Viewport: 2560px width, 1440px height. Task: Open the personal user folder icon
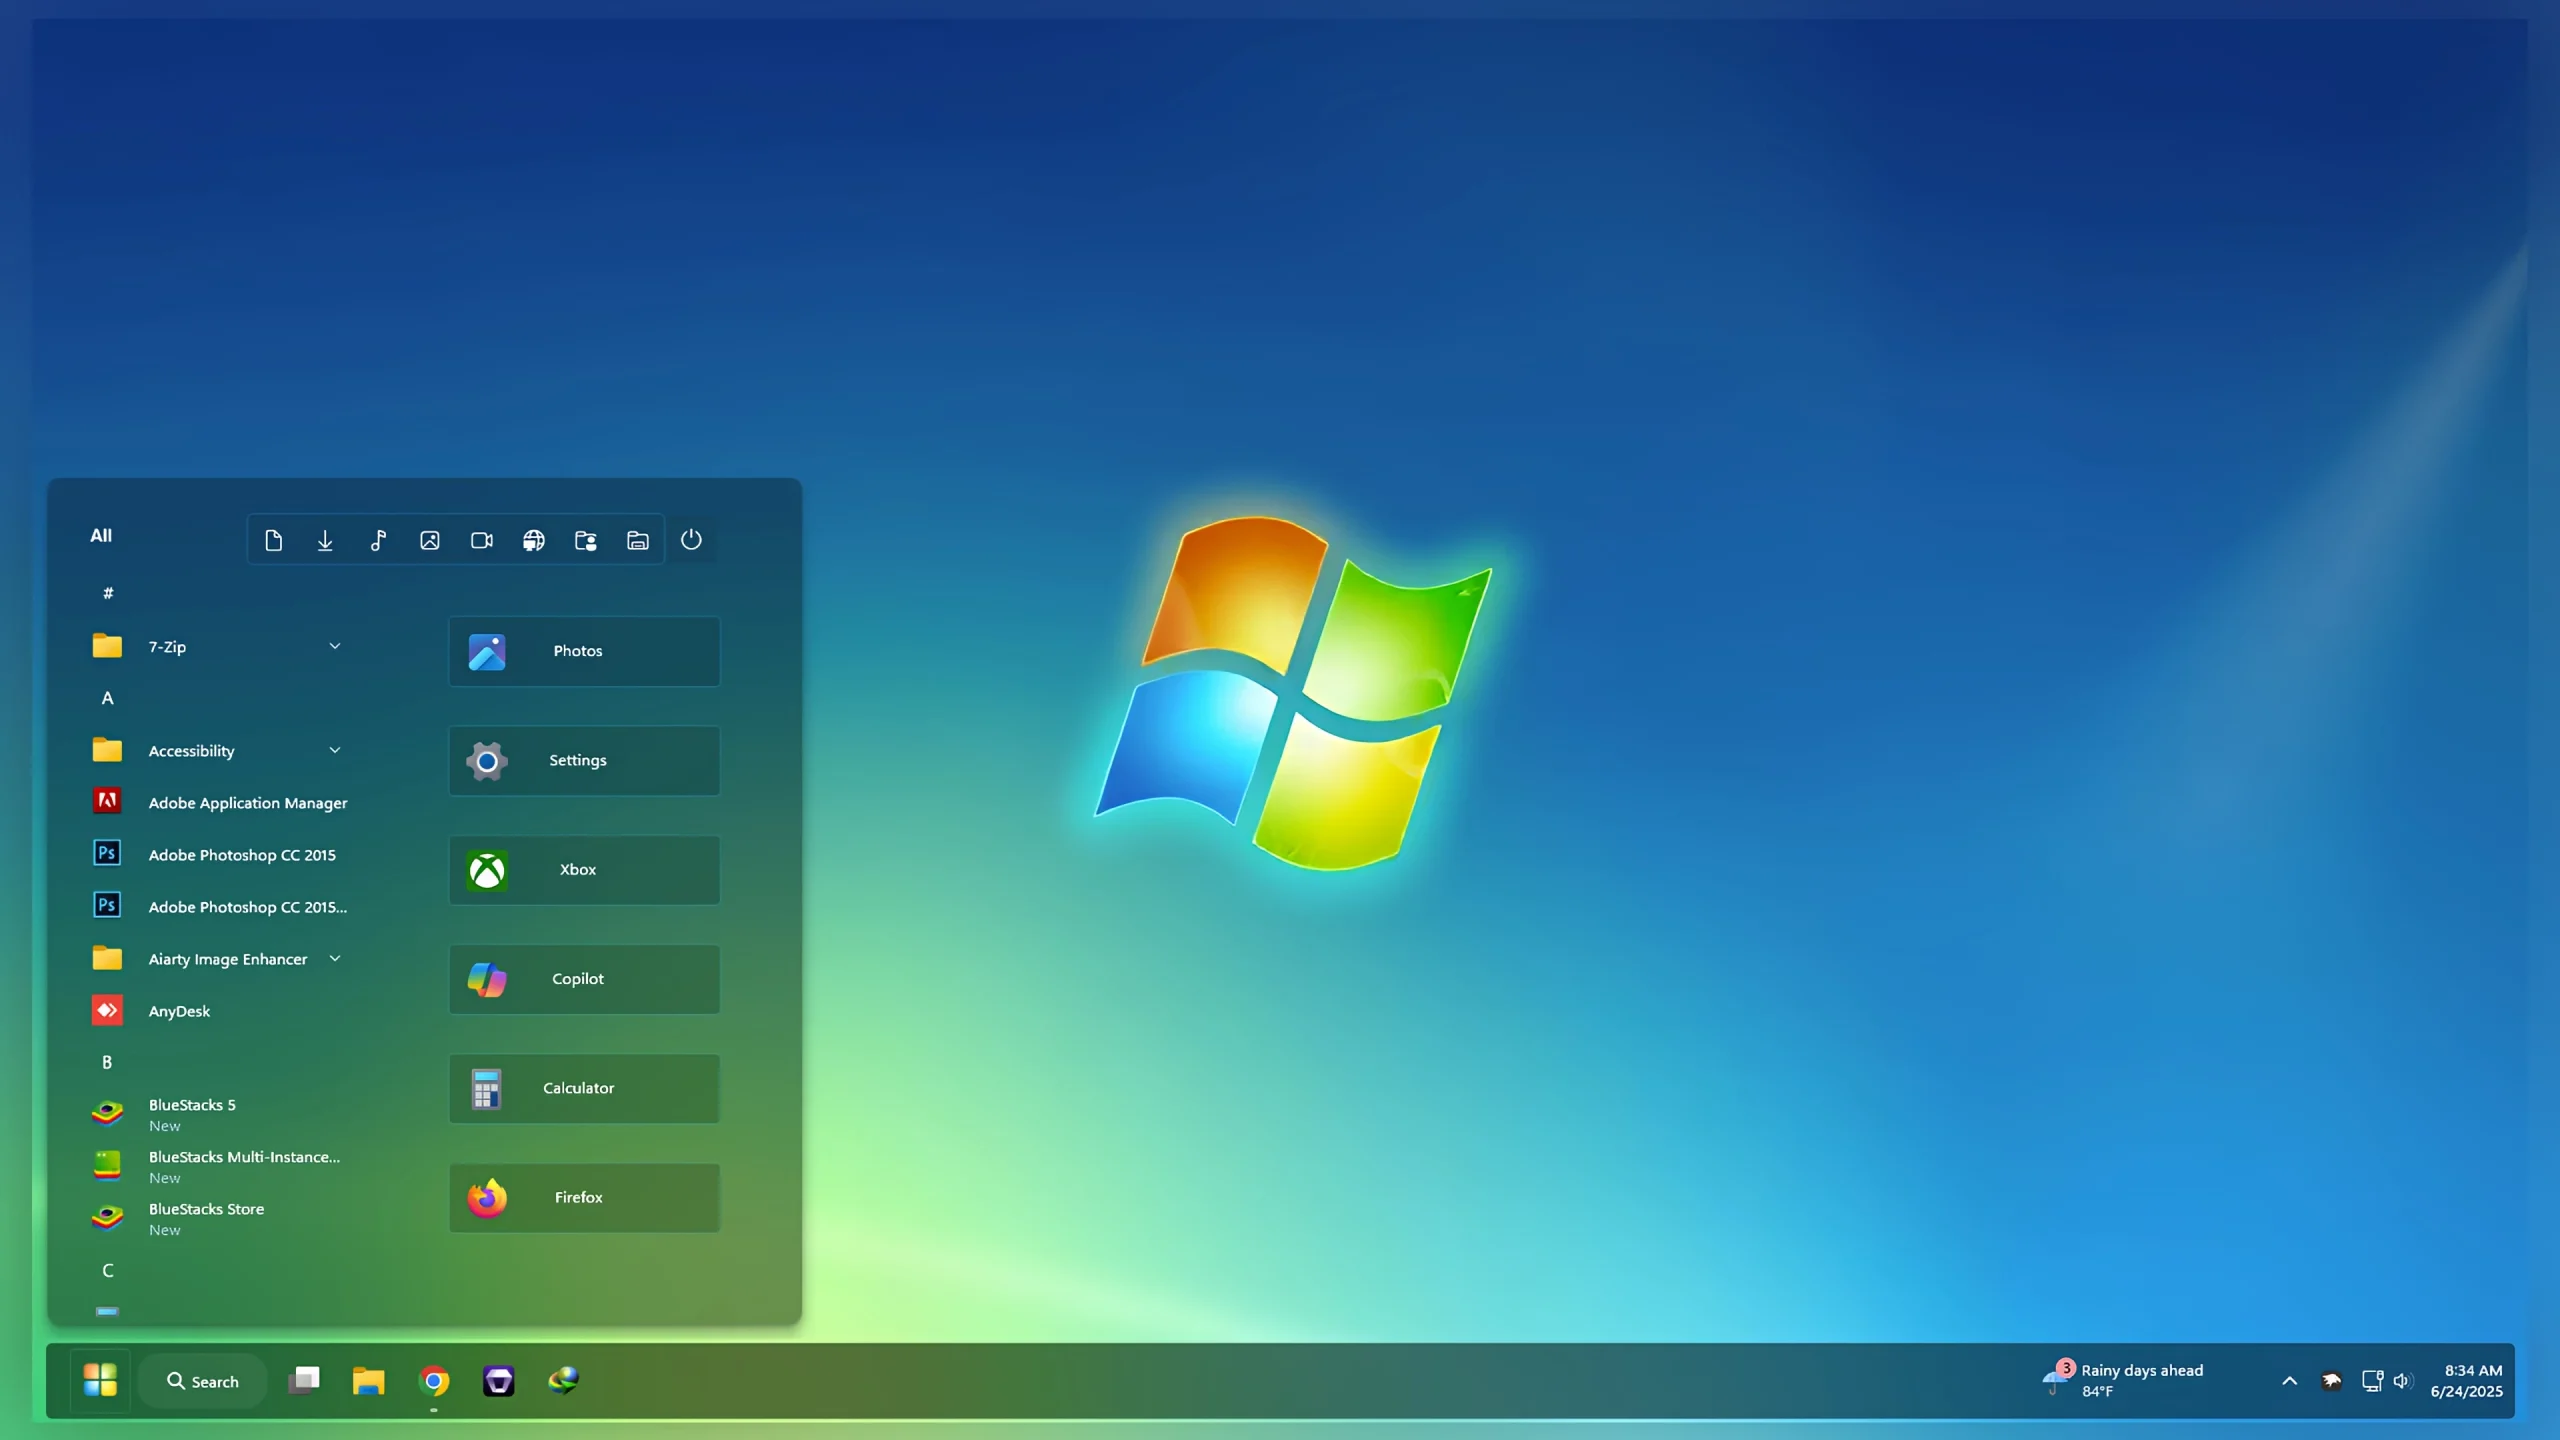coord(586,541)
